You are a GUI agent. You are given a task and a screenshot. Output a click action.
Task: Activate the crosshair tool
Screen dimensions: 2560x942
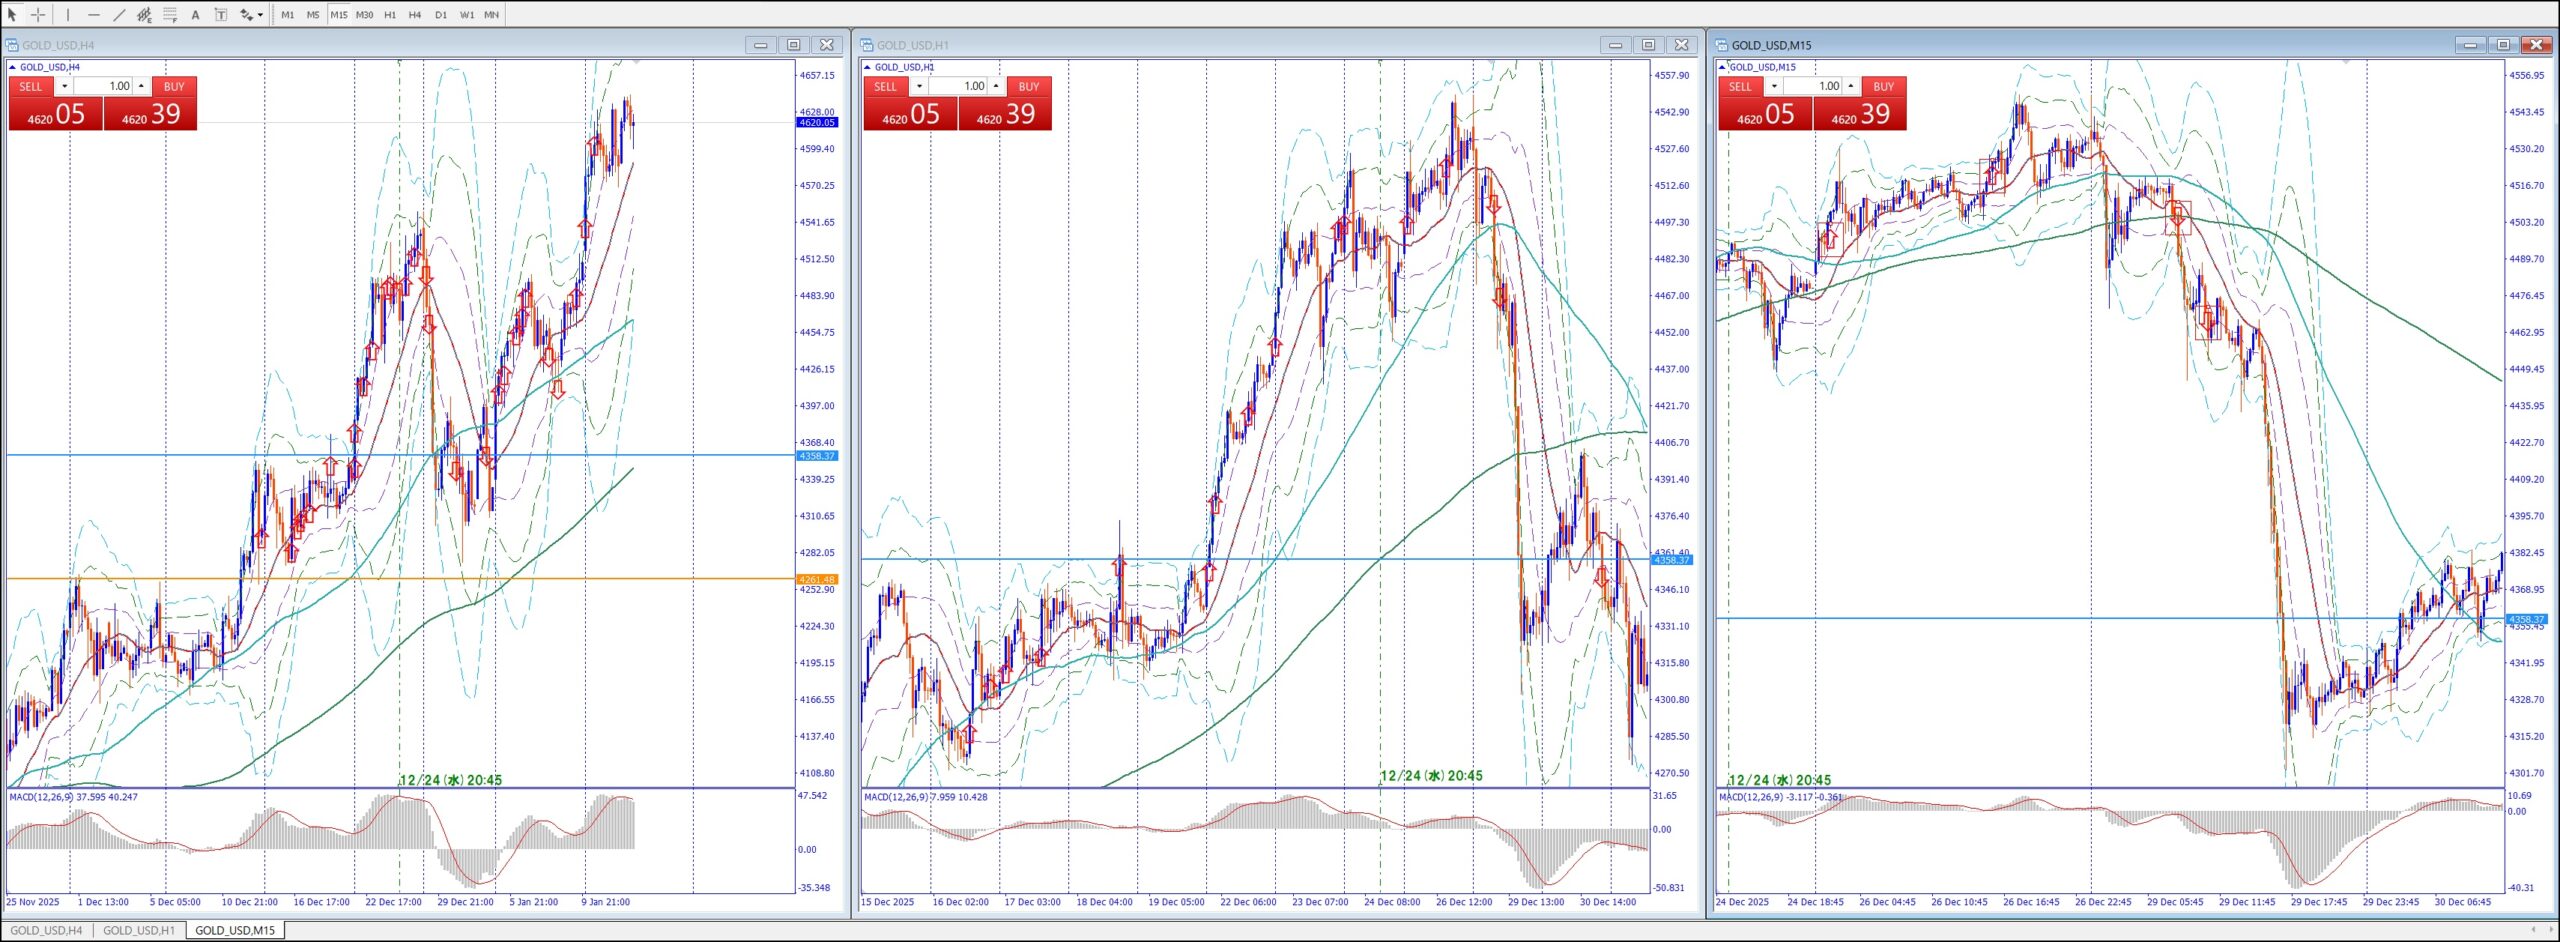click(38, 15)
